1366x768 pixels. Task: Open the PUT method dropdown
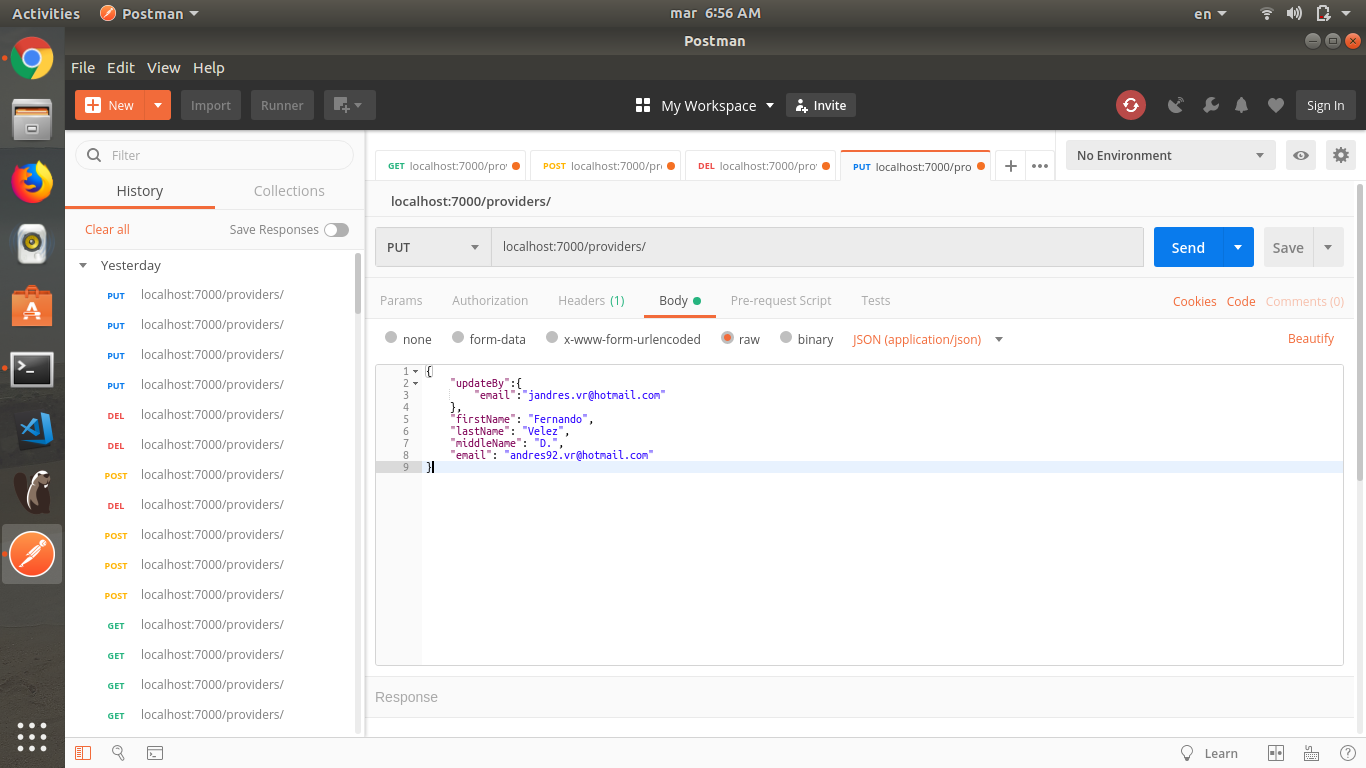tap(433, 247)
